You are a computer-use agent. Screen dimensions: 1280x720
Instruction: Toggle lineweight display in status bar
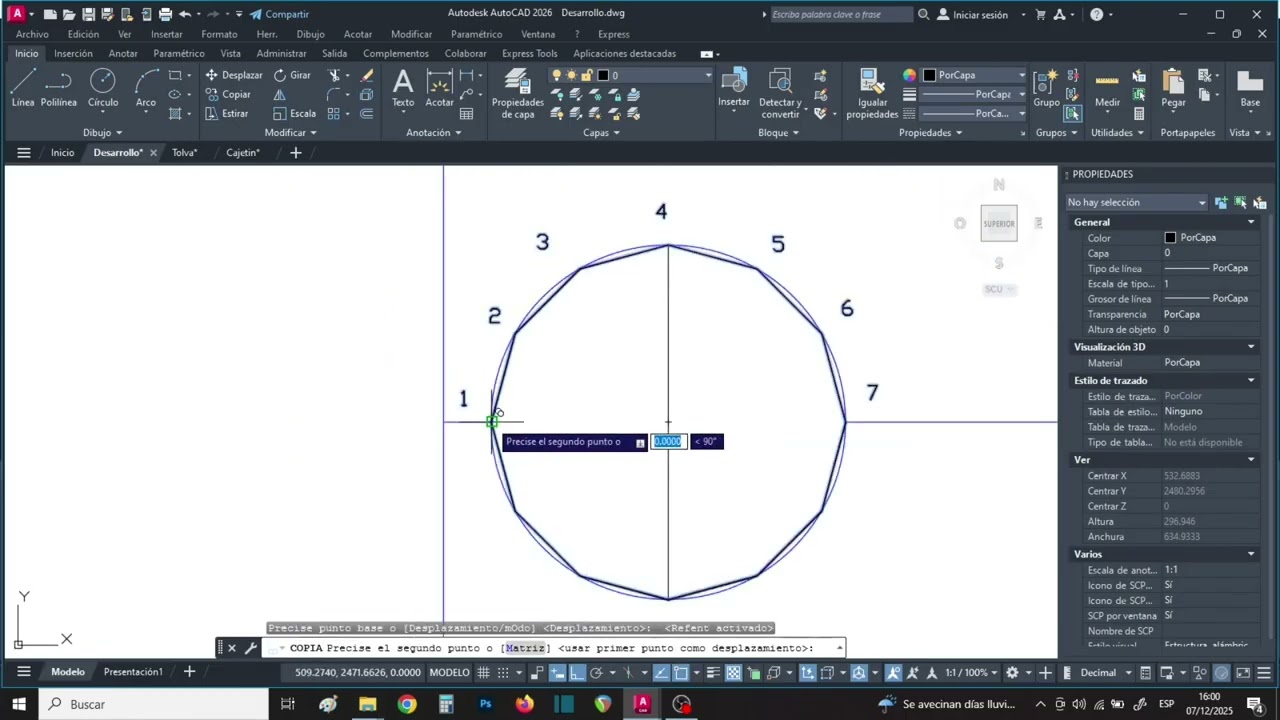click(715, 673)
